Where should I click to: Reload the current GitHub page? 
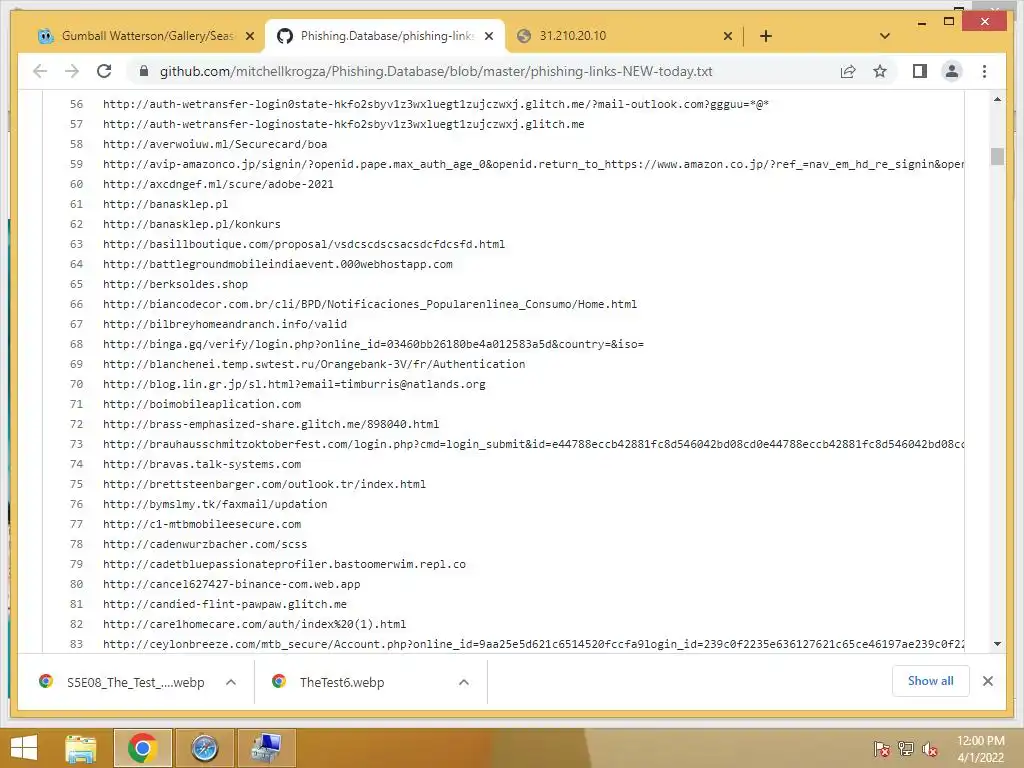104,71
